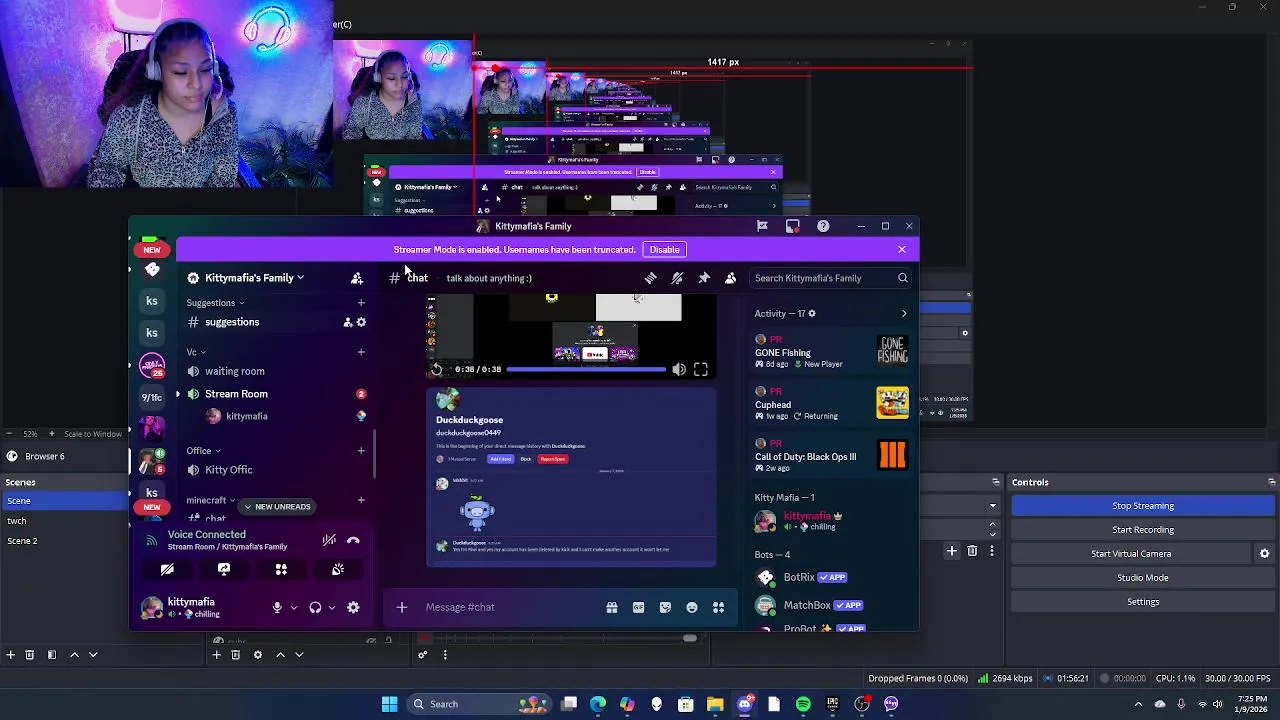Join Kitty Office voice channel

click(275, 470)
